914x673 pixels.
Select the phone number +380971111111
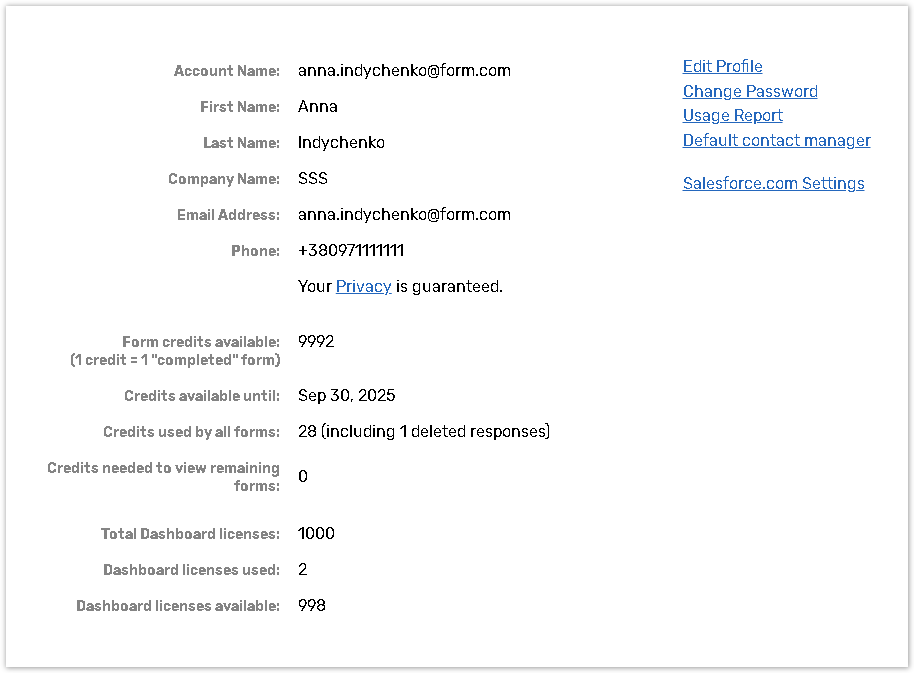pyautogui.click(x=351, y=251)
